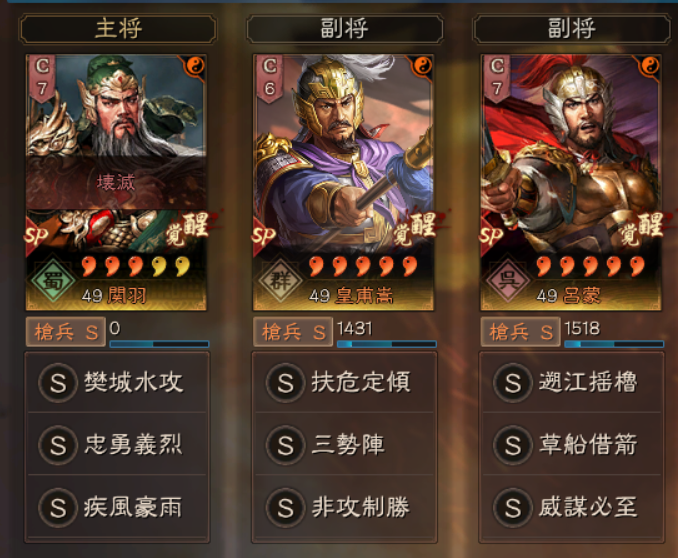
Task: Select the 樊城水攻 skill slot
Action: pos(117,383)
